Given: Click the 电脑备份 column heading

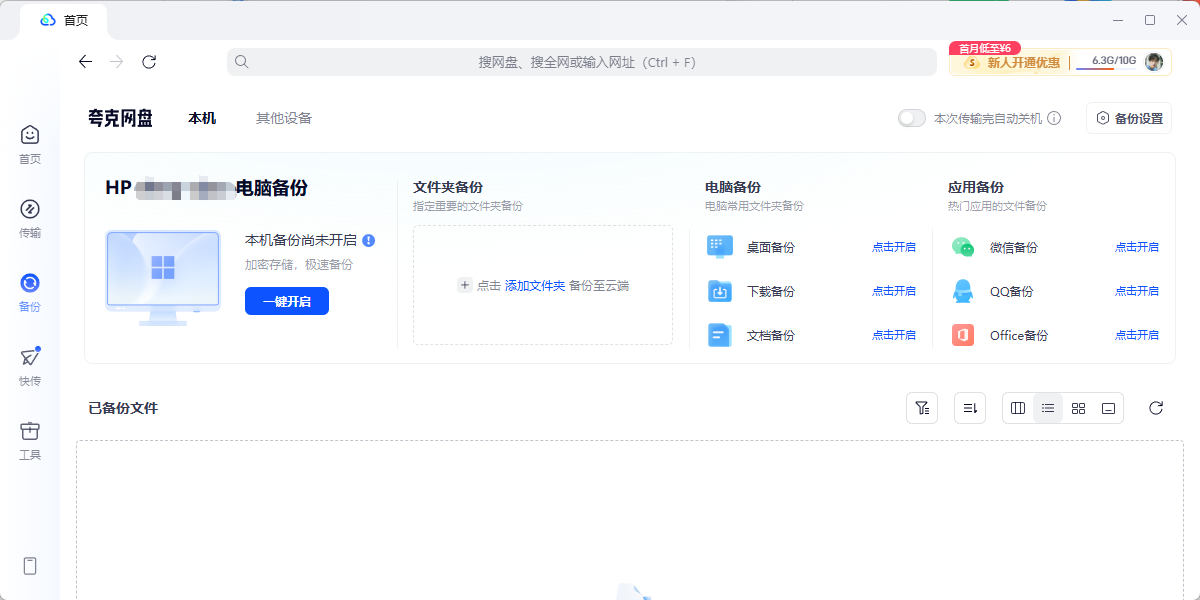Looking at the screenshot, I should coord(733,187).
